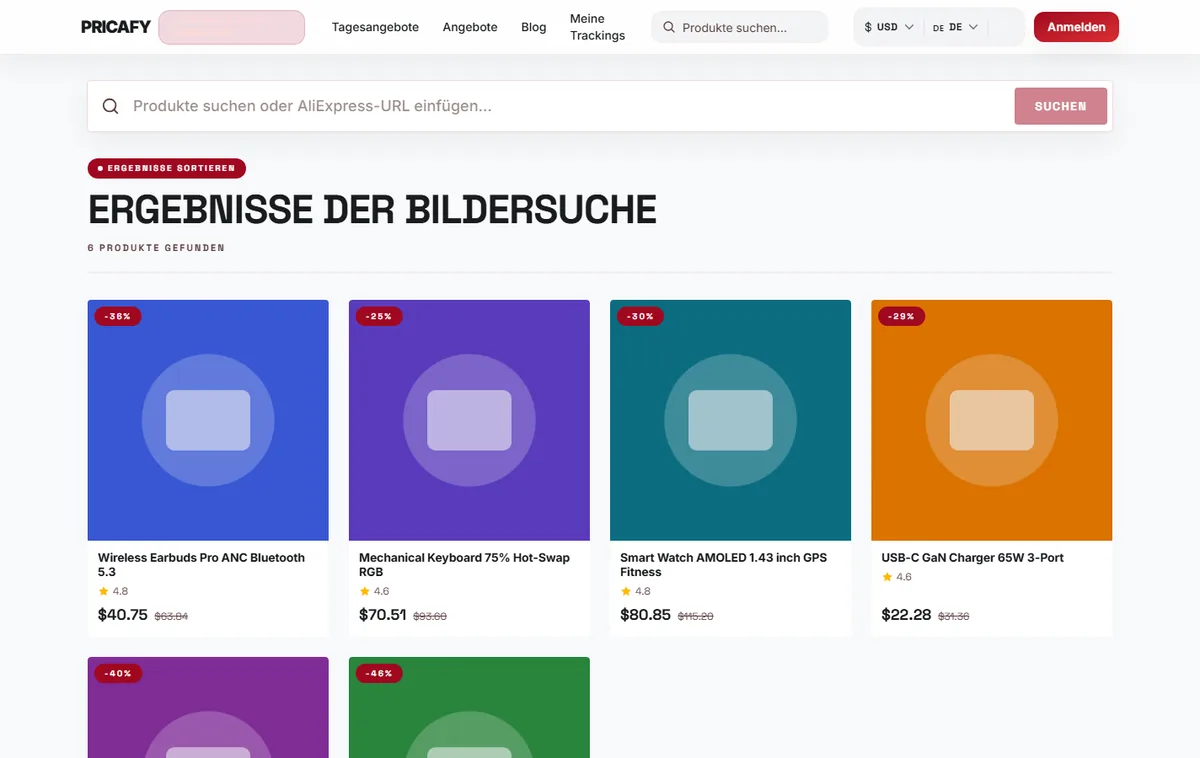Click the star rating icon for USB-C Charger

click(886, 577)
